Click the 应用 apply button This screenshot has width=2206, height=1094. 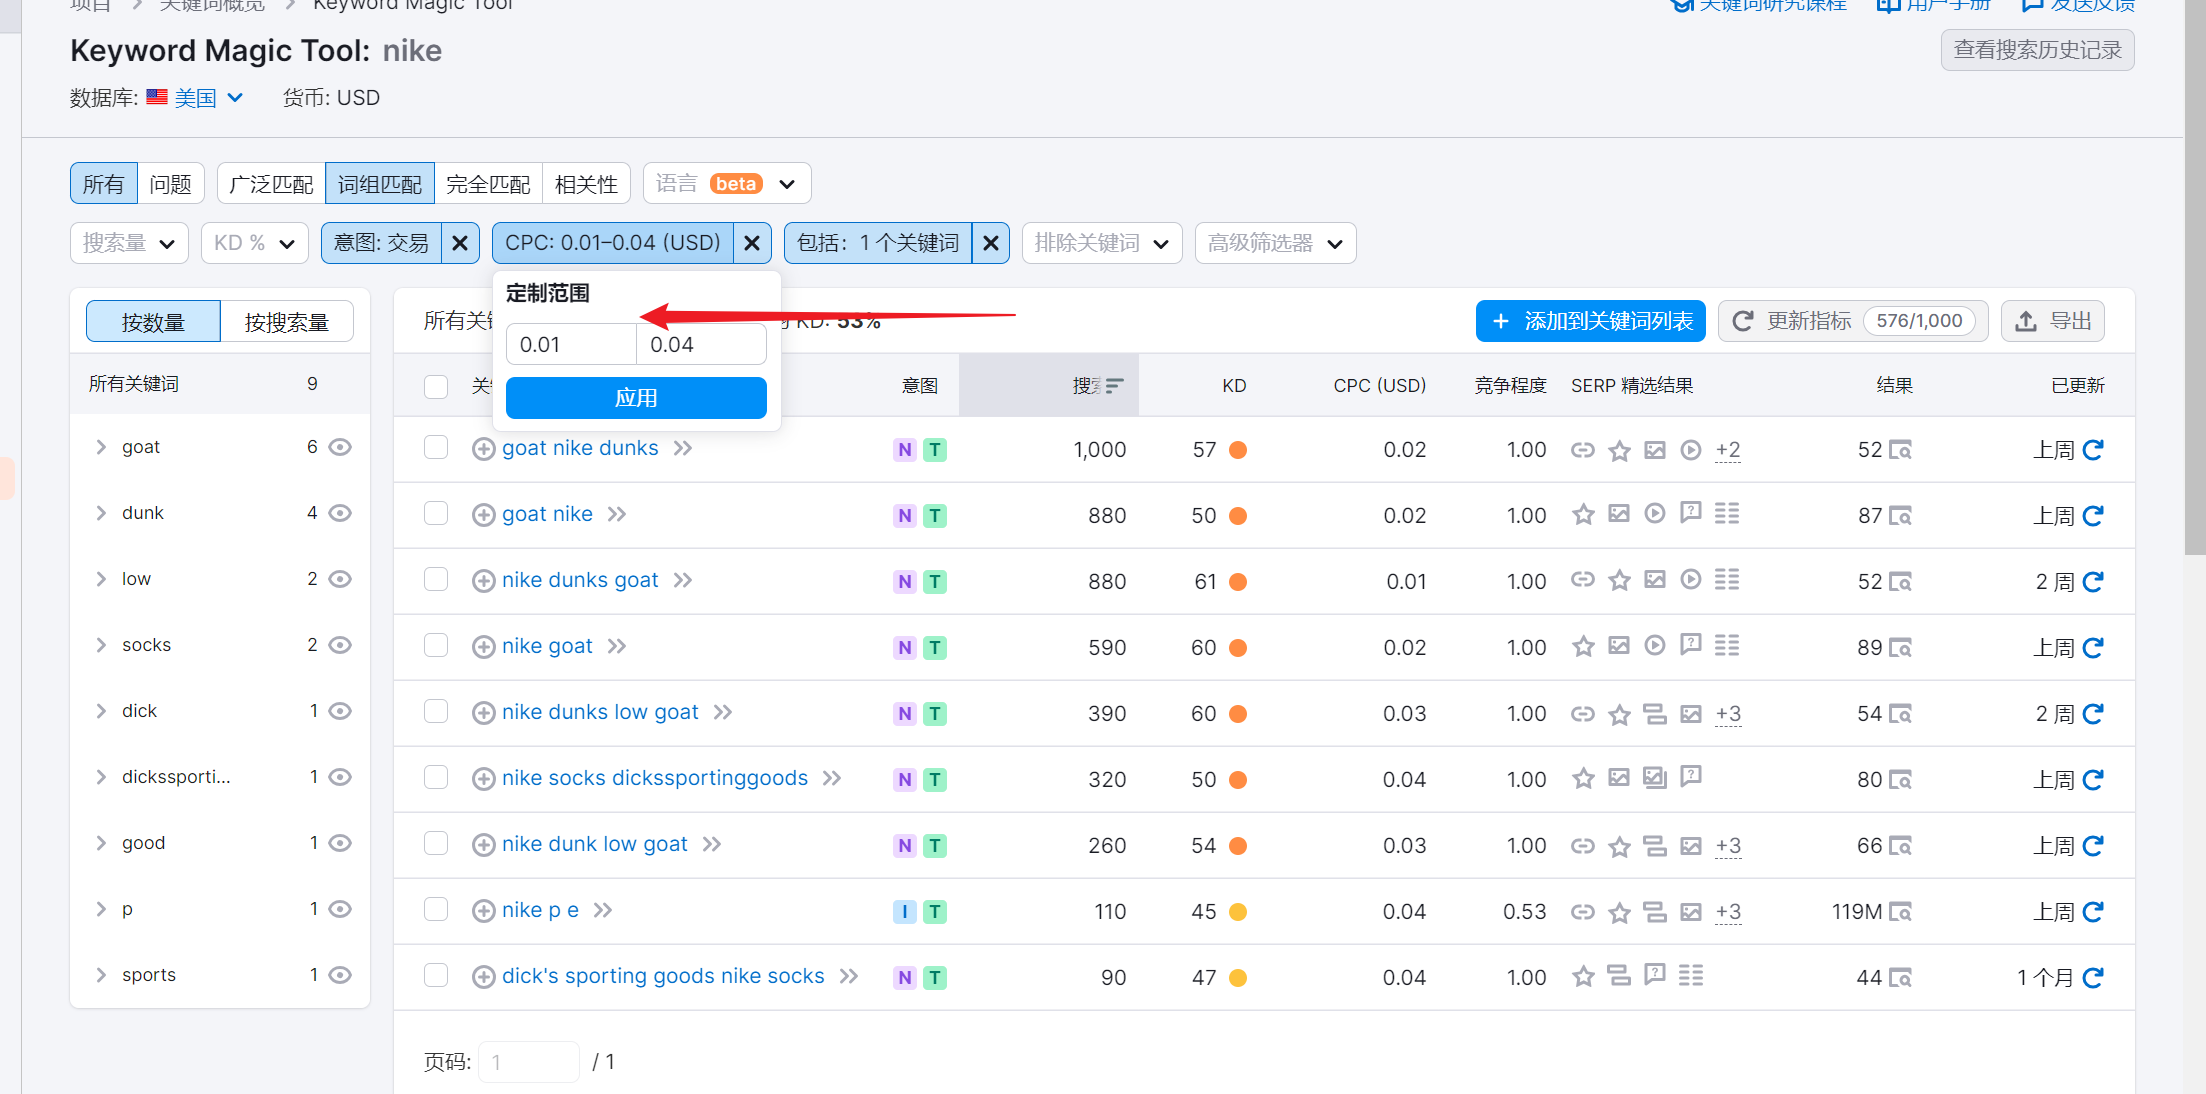(636, 398)
